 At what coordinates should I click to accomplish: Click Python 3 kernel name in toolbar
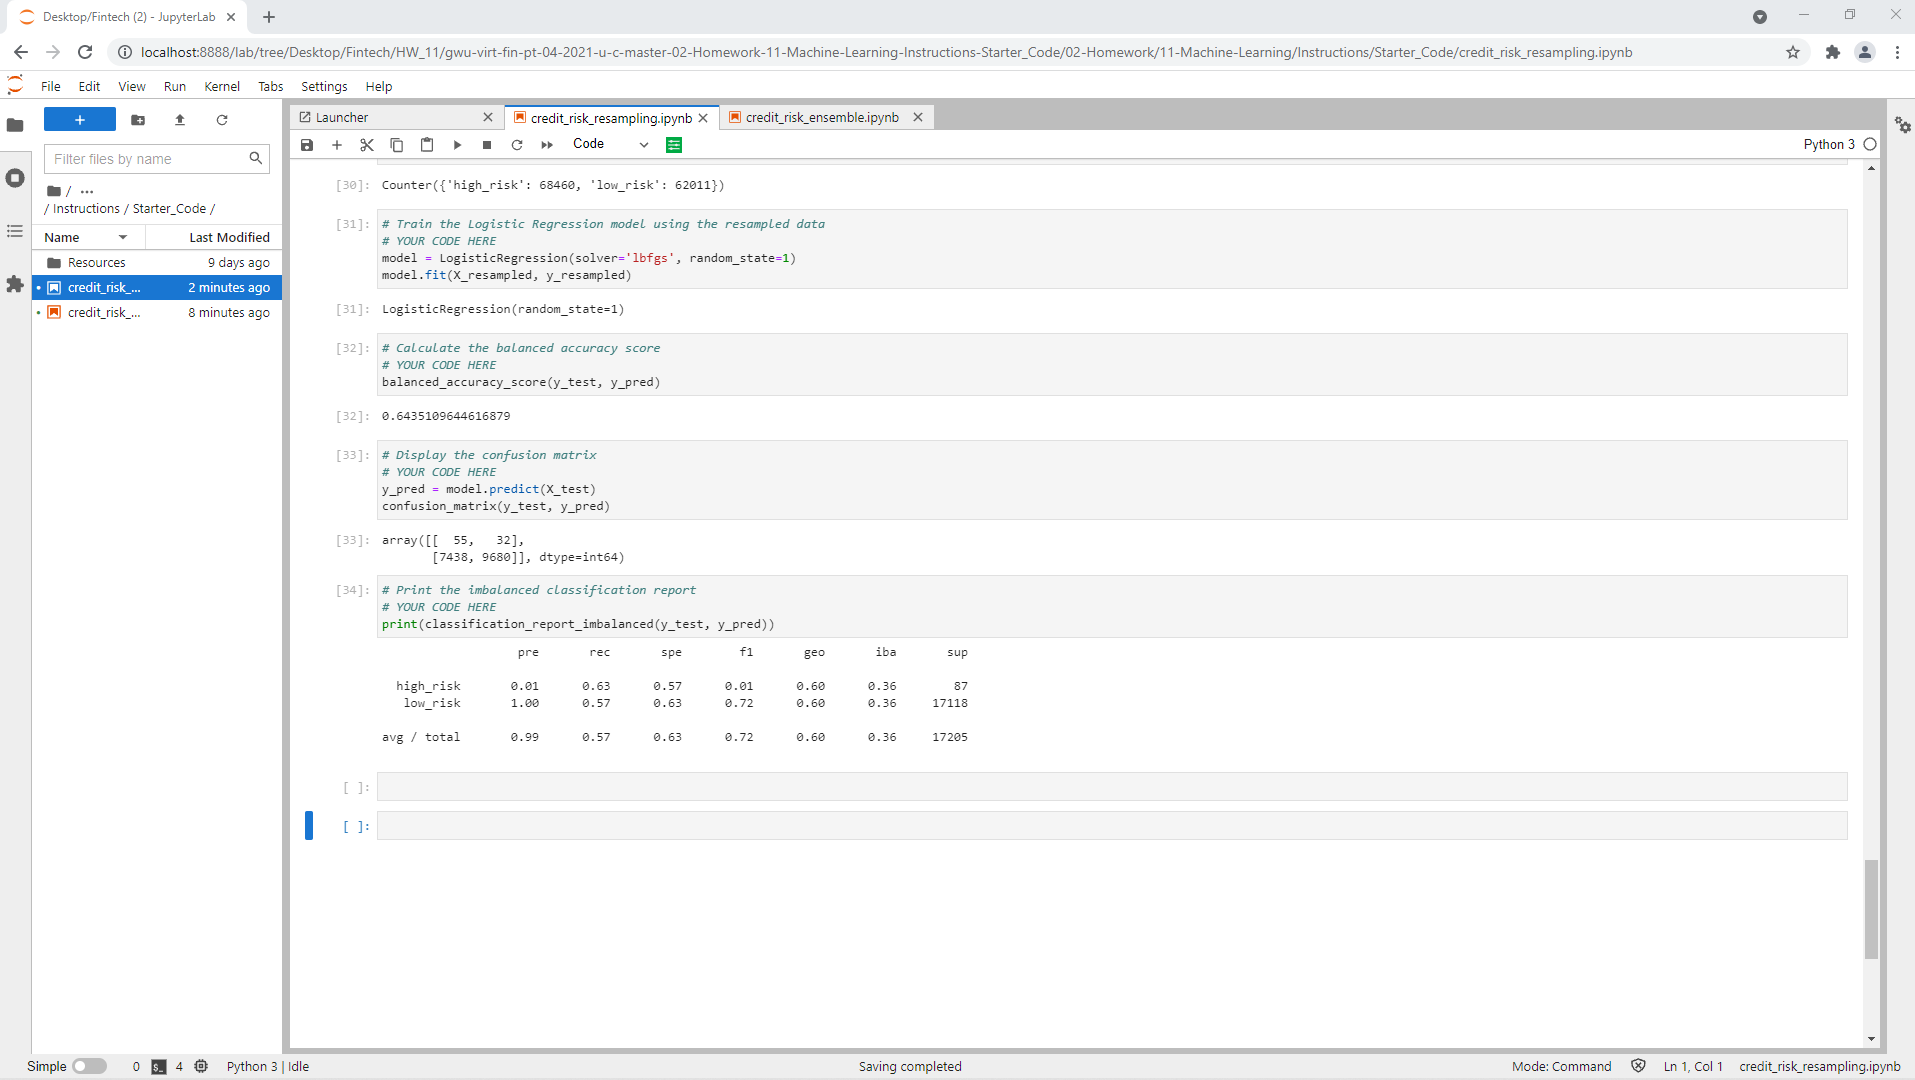click(x=1829, y=144)
